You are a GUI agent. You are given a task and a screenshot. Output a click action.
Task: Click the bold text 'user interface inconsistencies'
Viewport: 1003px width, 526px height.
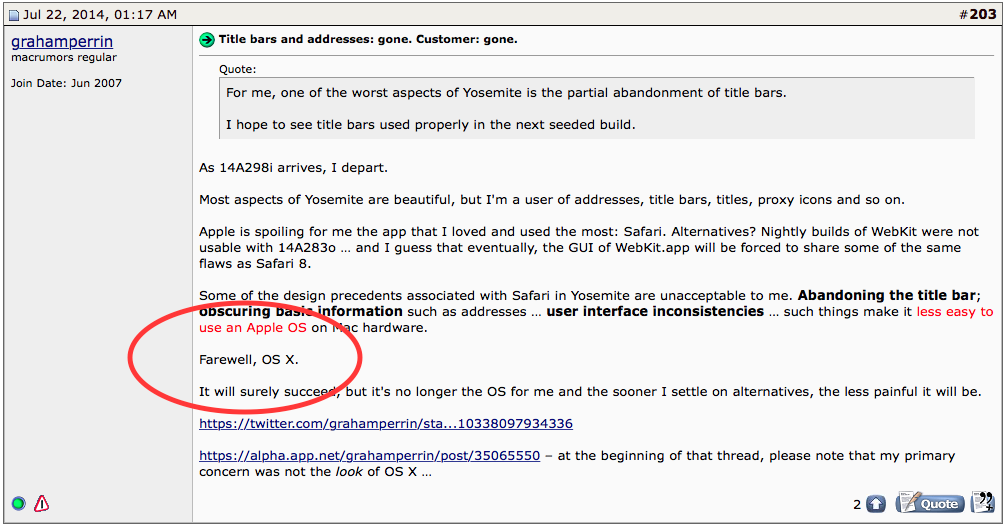coord(655,312)
